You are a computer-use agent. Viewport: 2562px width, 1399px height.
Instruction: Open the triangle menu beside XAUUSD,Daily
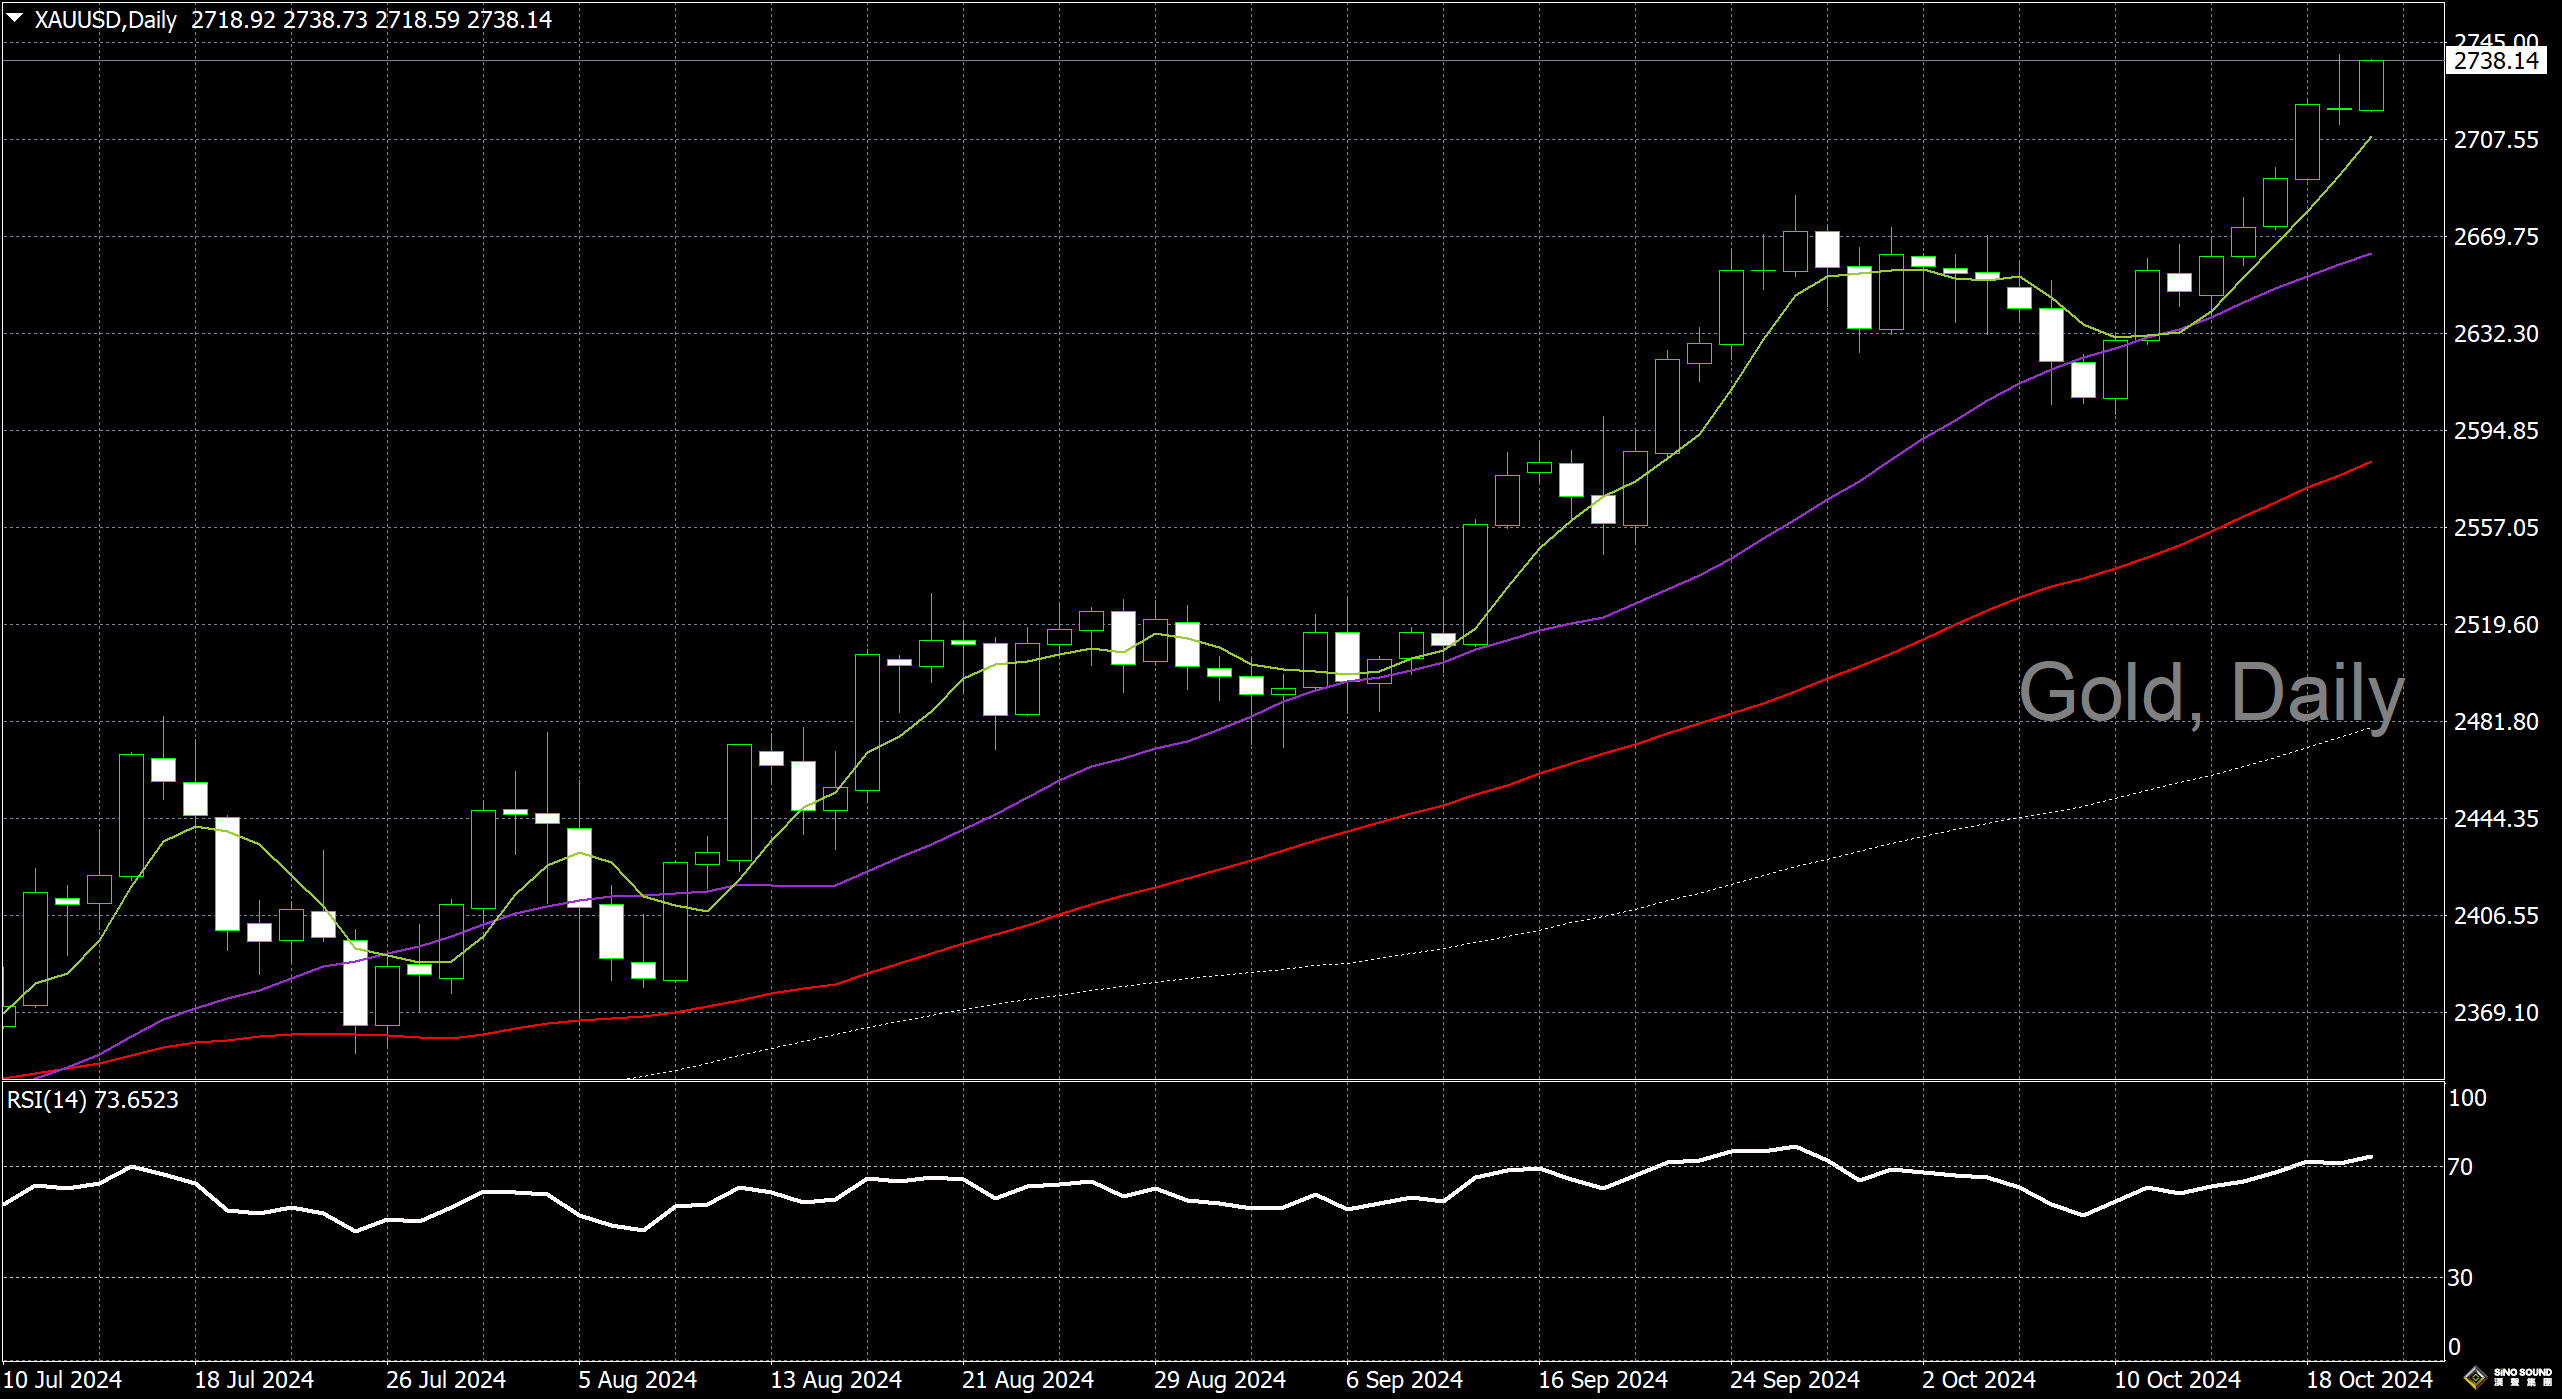[15, 18]
